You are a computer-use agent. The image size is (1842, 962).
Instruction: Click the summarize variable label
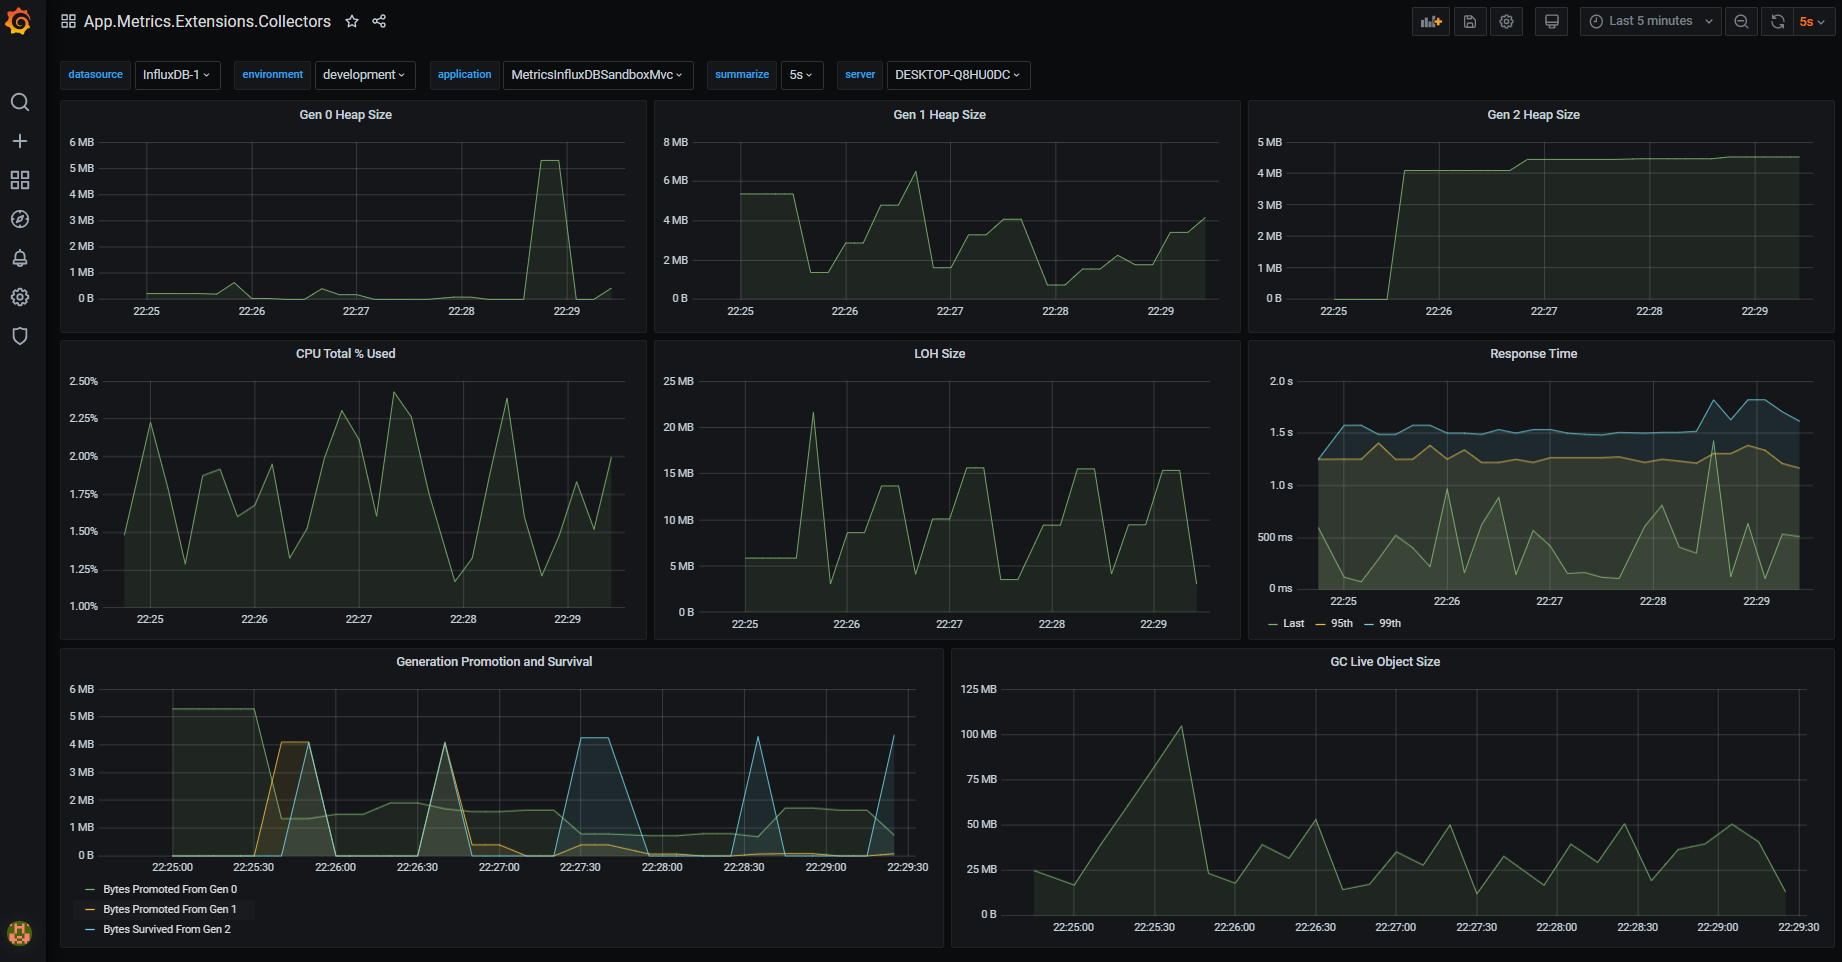[x=742, y=75]
